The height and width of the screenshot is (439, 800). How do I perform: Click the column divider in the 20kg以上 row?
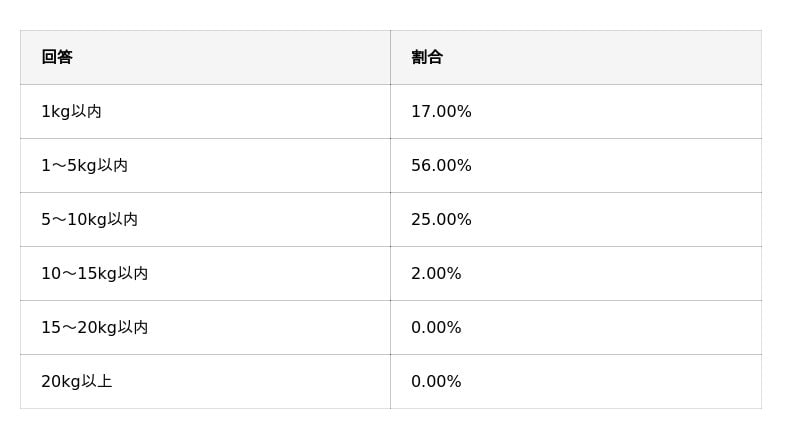390,381
